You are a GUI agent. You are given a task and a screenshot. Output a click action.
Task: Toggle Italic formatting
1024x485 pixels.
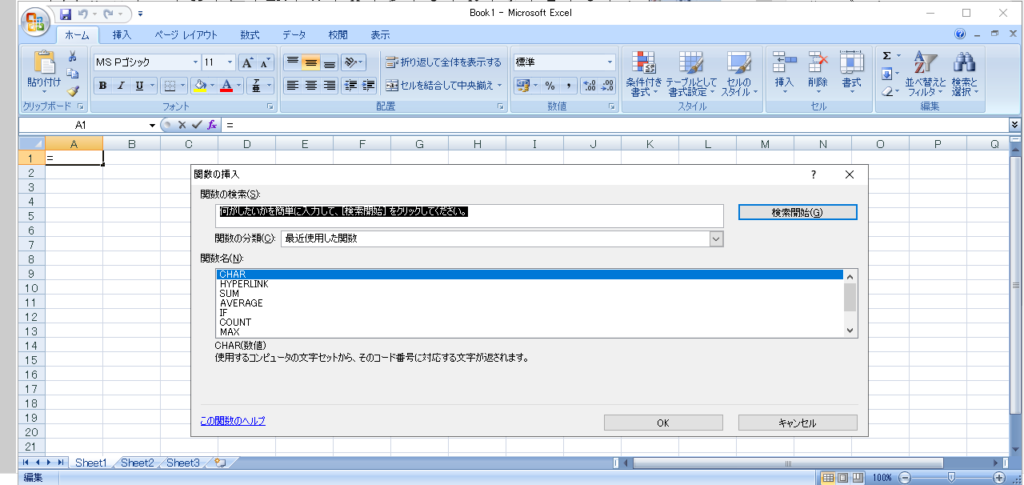coord(121,86)
